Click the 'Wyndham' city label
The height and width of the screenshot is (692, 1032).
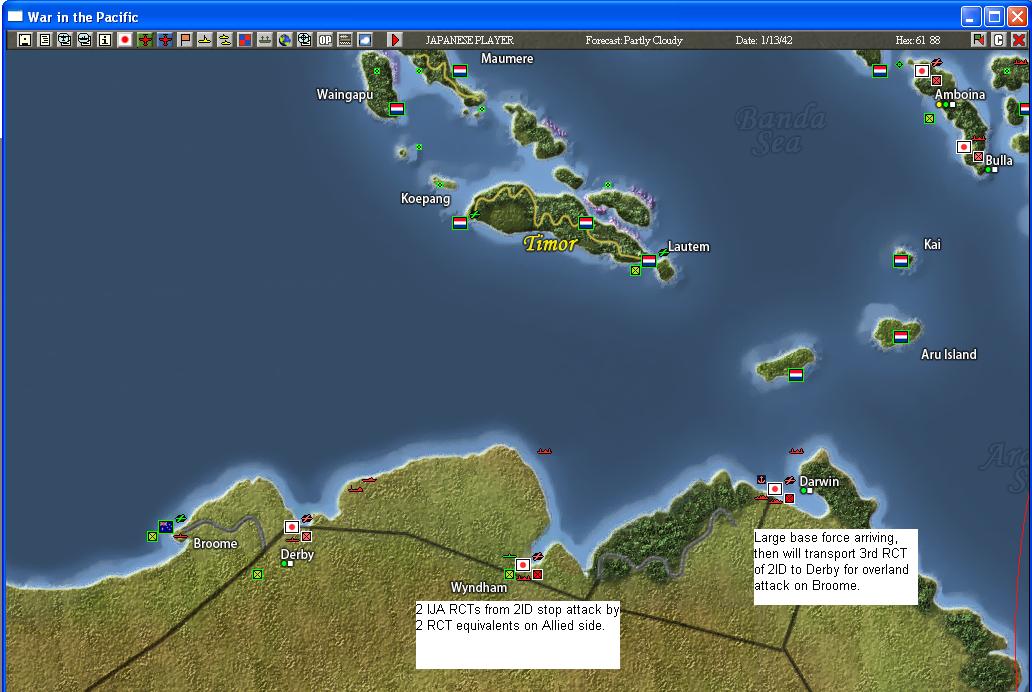[478, 587]
